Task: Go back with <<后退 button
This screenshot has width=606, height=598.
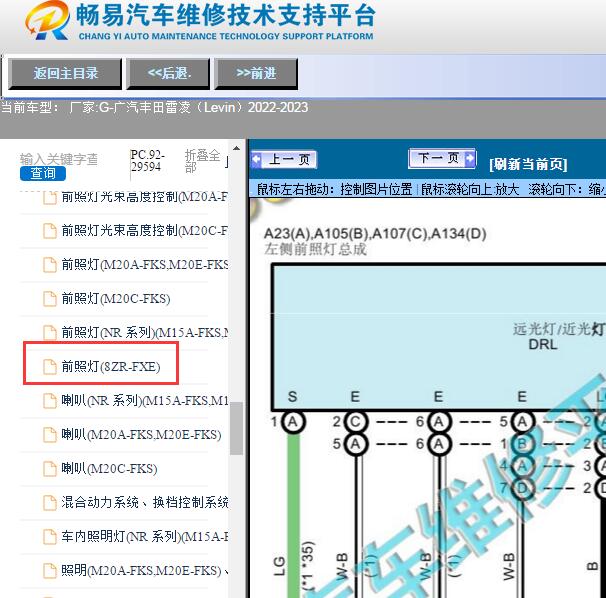Action: [x=169, y=73]
